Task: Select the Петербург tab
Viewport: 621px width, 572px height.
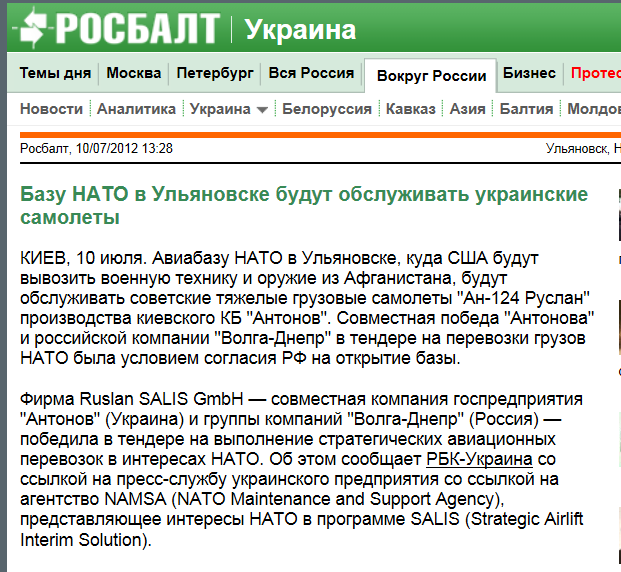Action: pos(215,73)
